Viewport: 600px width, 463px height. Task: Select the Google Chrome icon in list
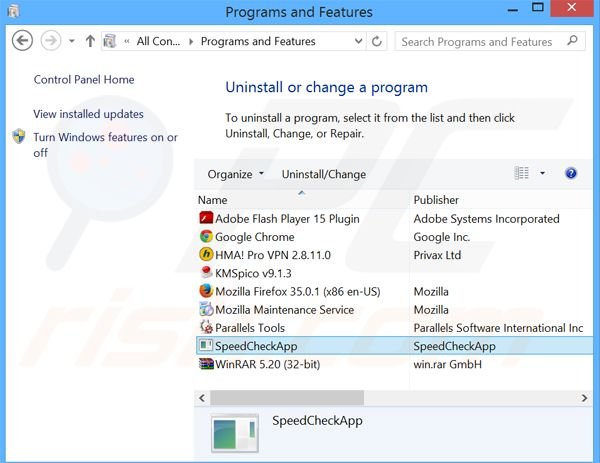(206, 237)
